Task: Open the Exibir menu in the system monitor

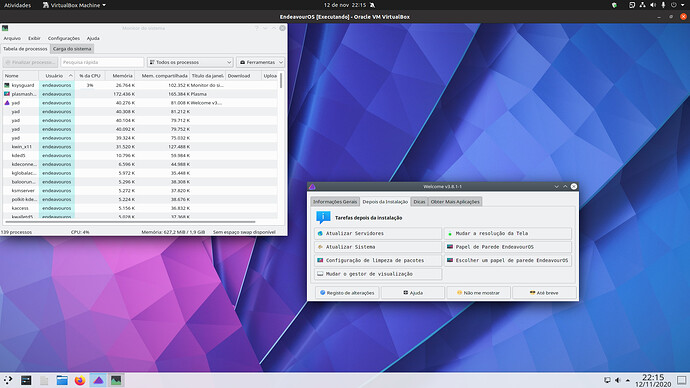Action: coord(34,38)
